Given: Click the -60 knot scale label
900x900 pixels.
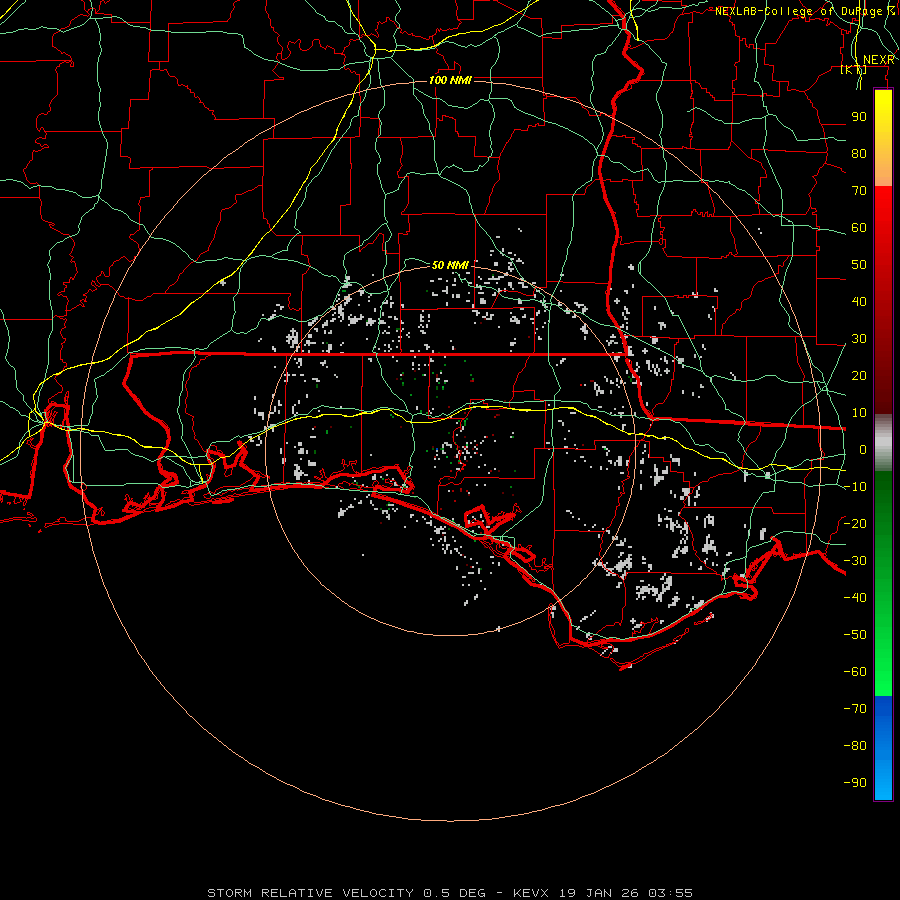Looking at the screenshot, I should tap(855, 672).
